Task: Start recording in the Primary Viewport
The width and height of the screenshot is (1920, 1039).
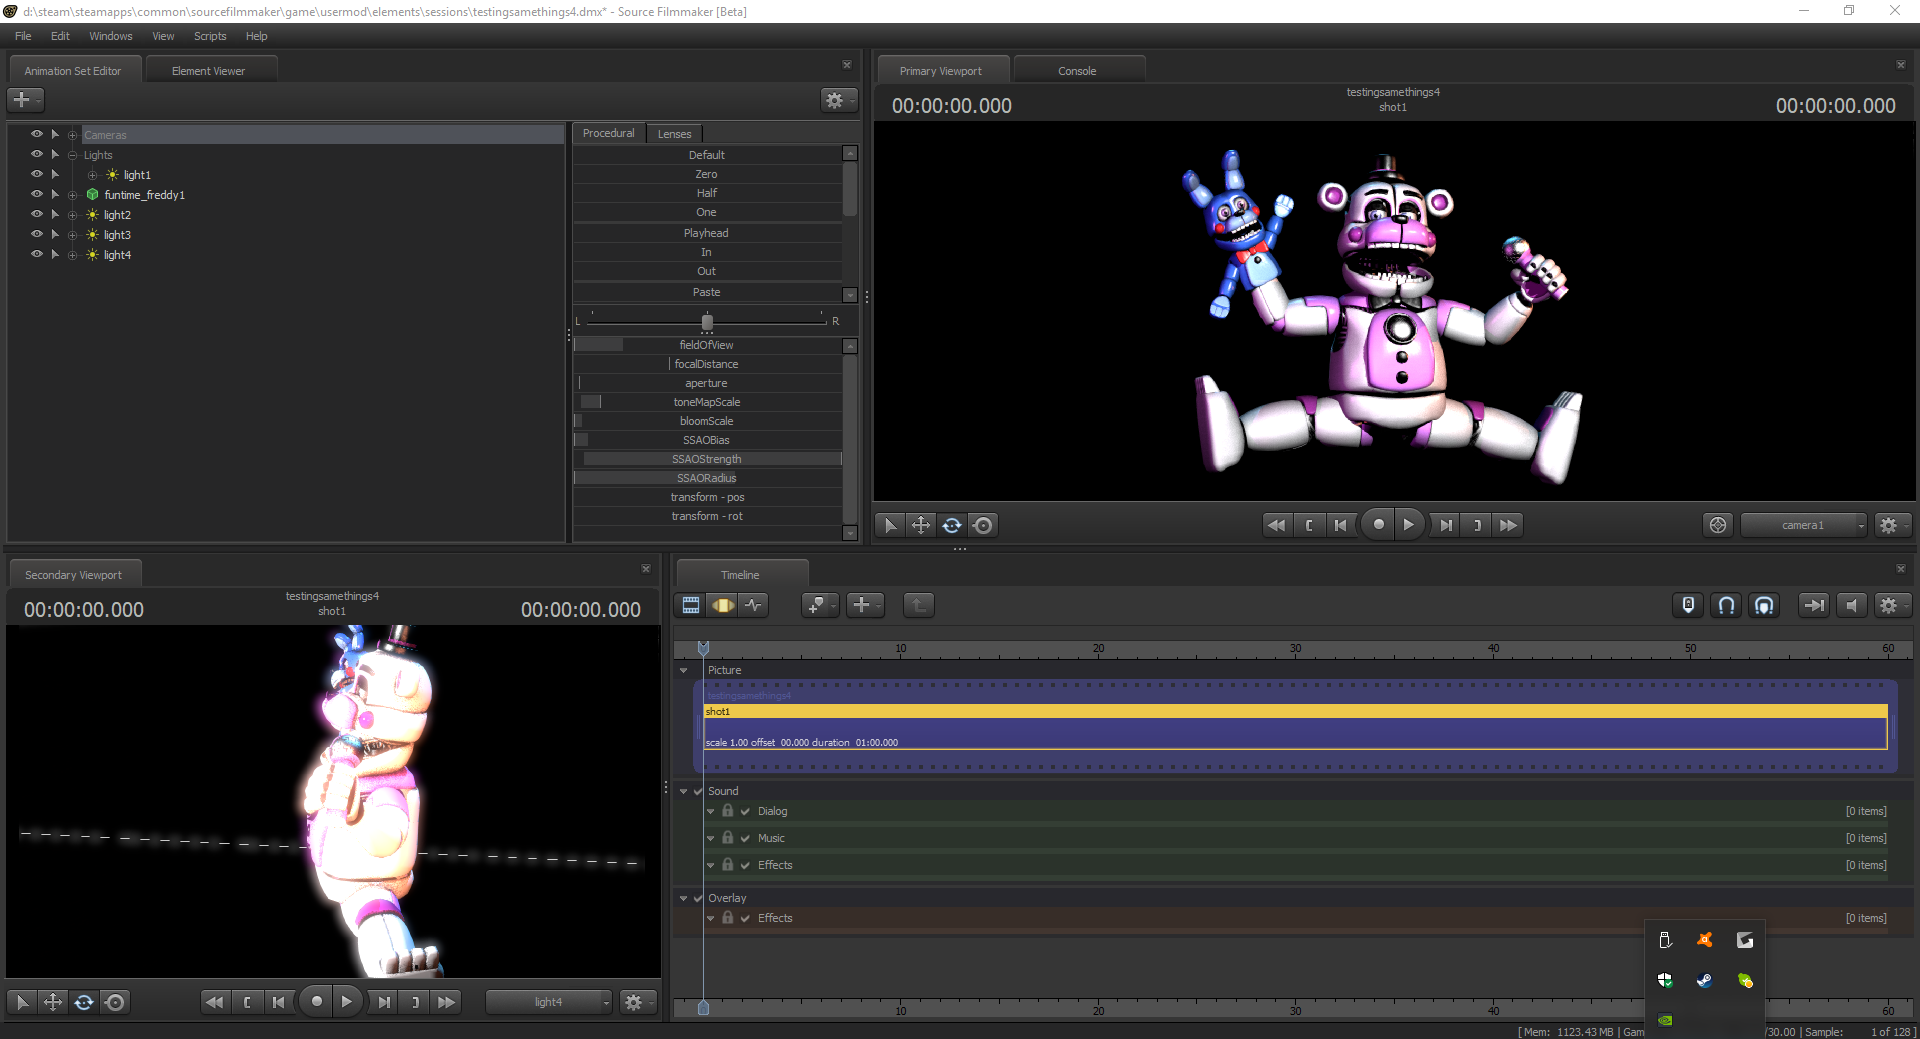Action: (1378, 524)
